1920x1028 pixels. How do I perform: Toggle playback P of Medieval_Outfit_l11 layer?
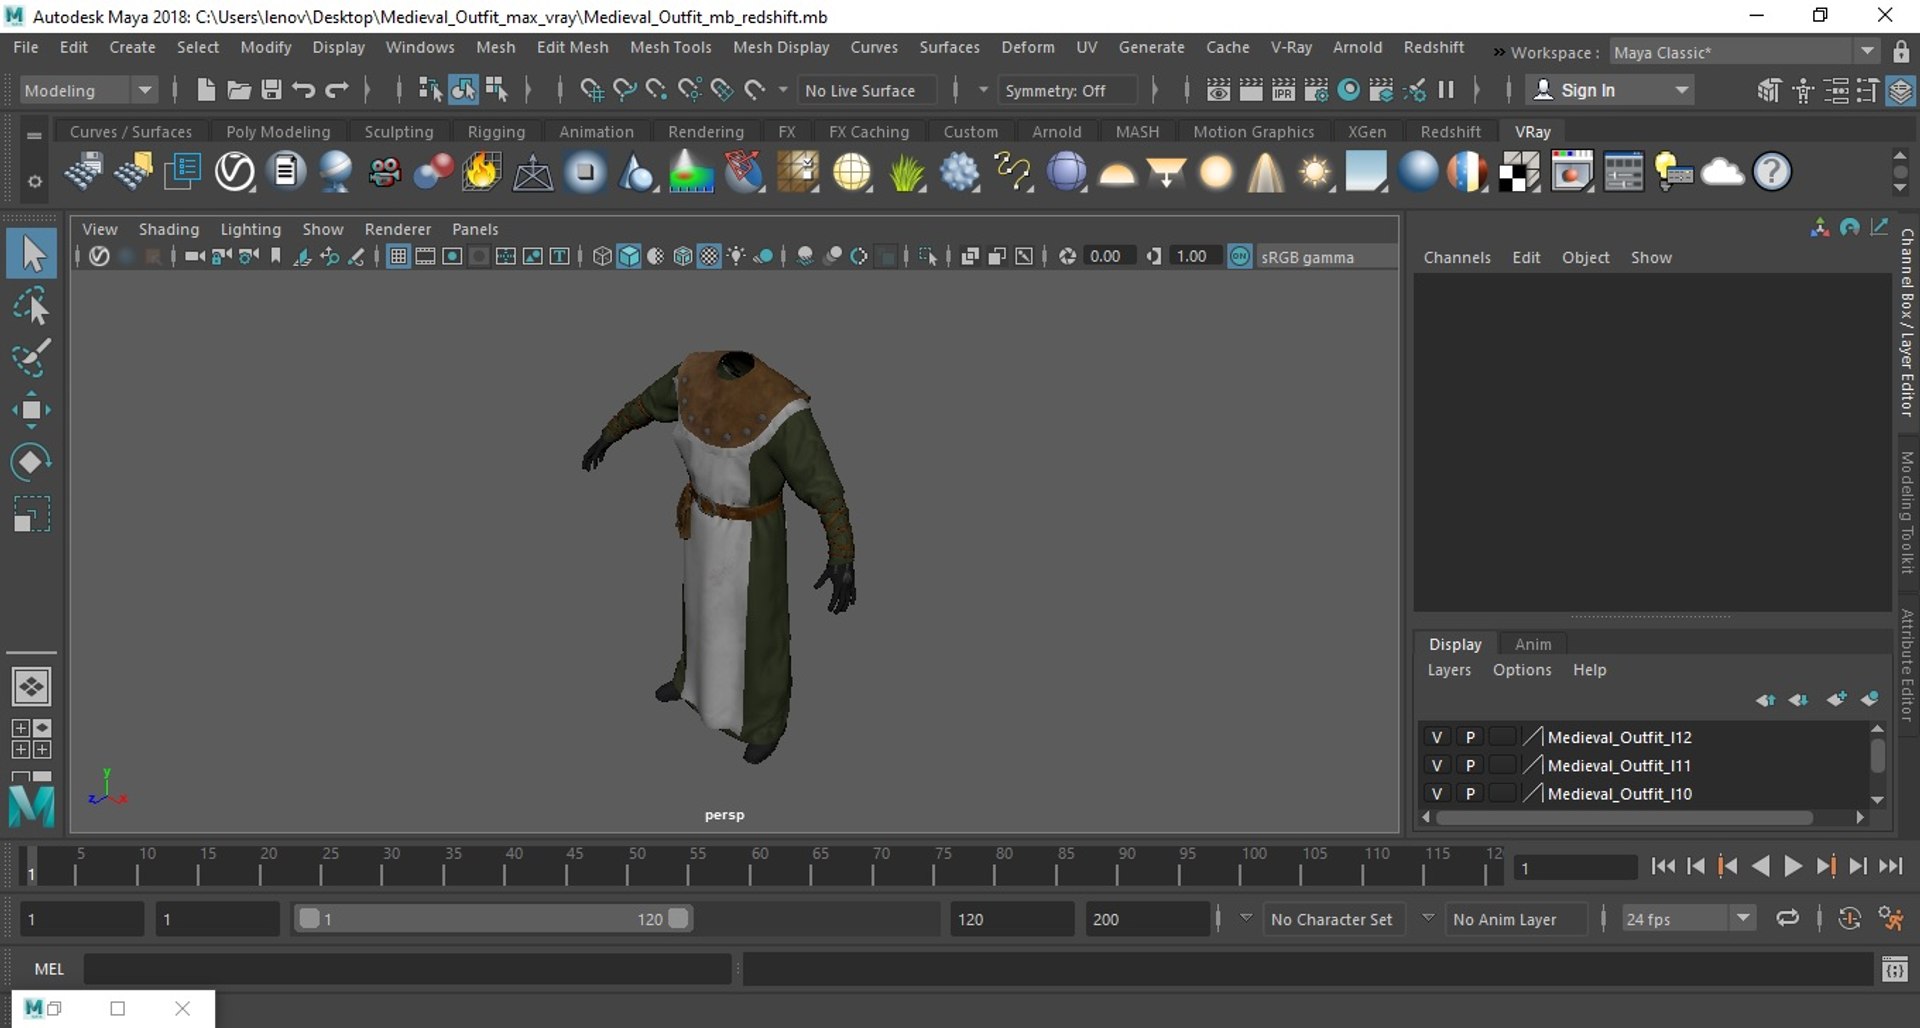pyautogui.click(x=1470, y=765)
